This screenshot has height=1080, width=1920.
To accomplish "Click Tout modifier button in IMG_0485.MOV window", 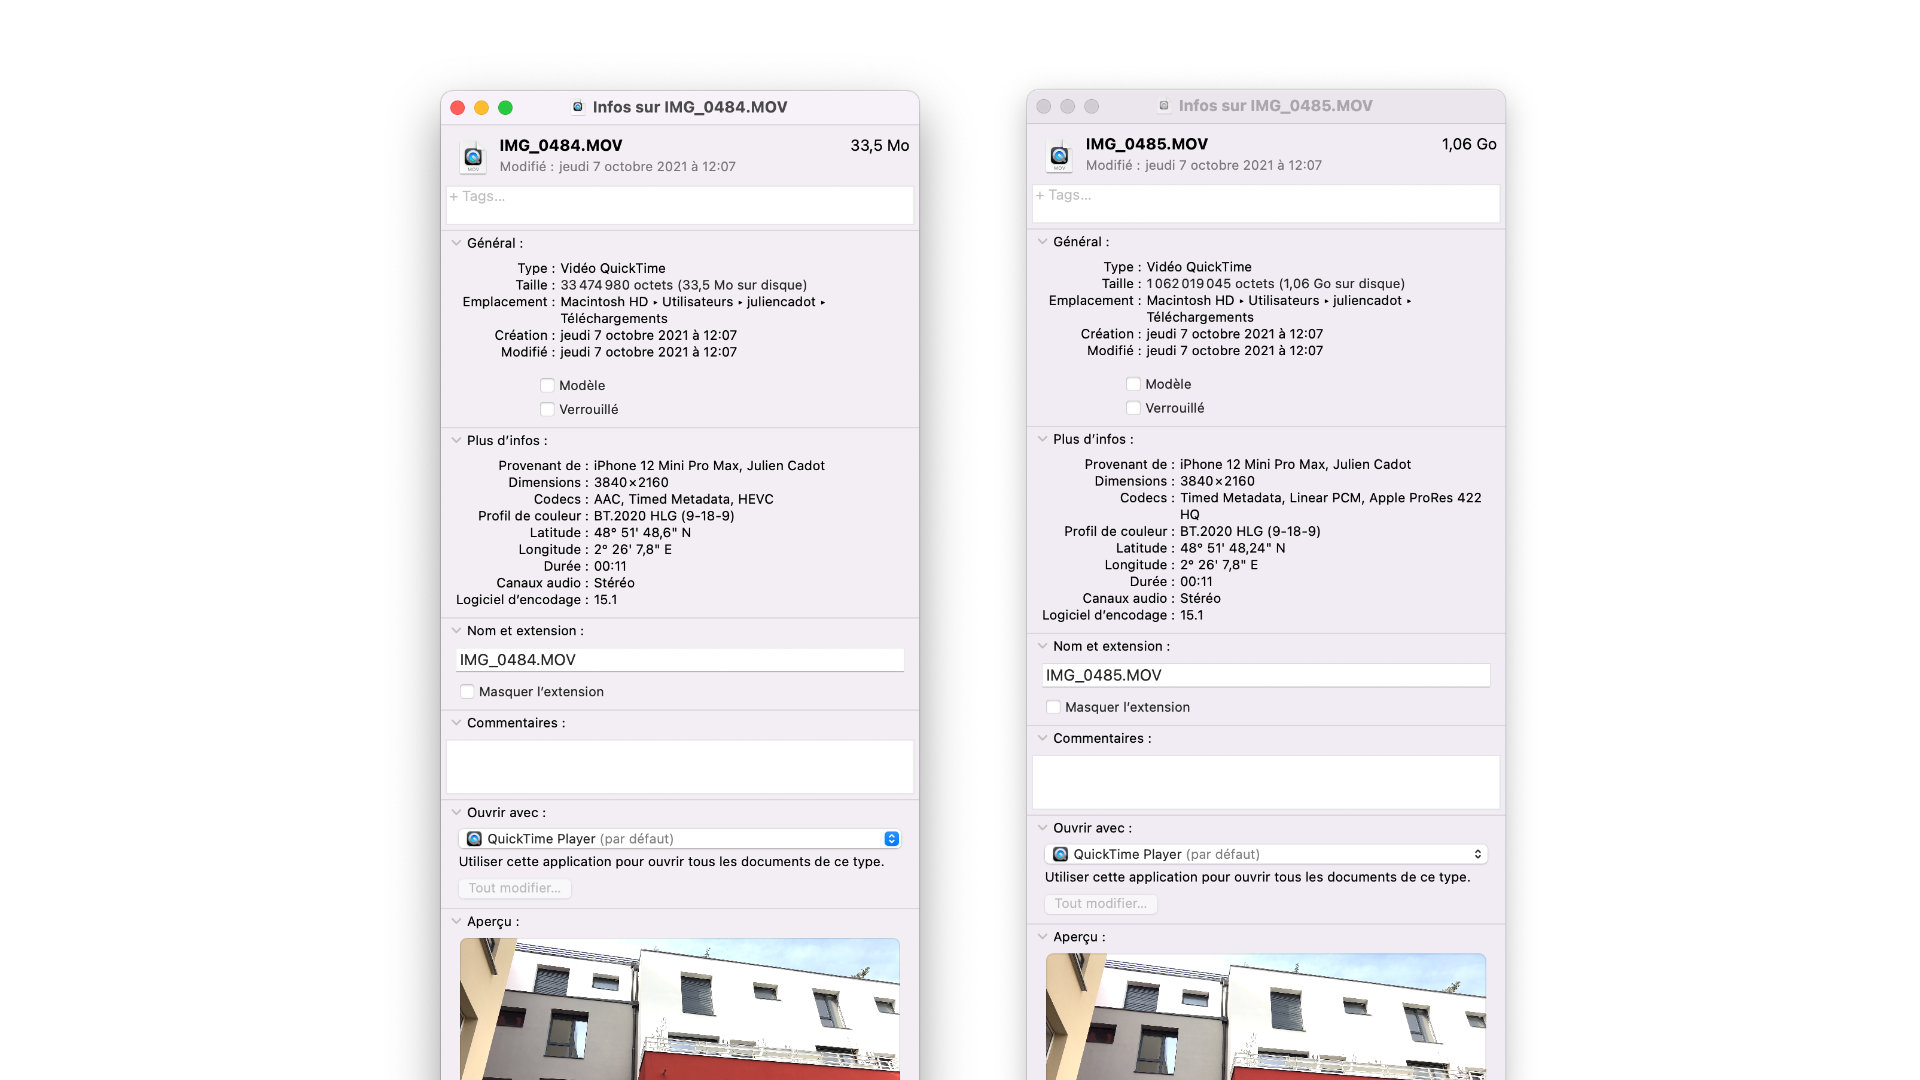I will 1101,904.
